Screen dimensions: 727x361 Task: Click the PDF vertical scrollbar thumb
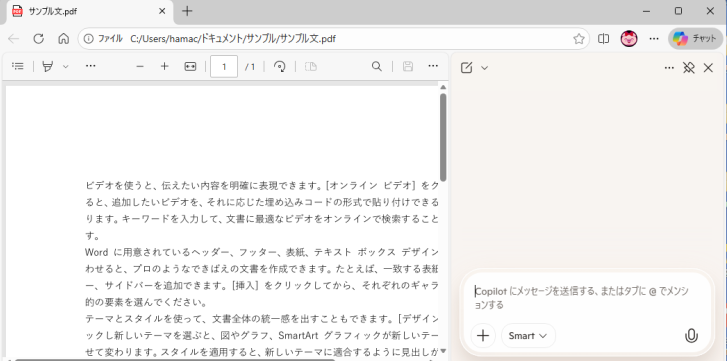(x=443, y=137)
